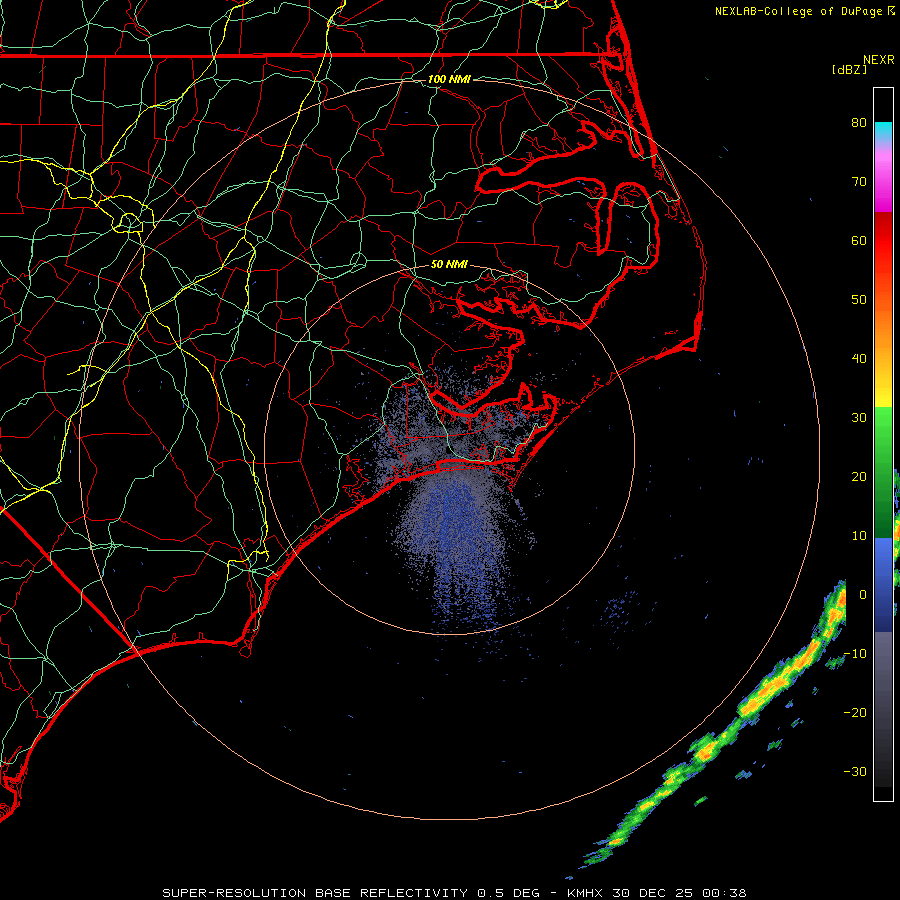Click the 50 NMI range ring label
This screenshot has height=900, width=900.
click(x=449, y=264)
